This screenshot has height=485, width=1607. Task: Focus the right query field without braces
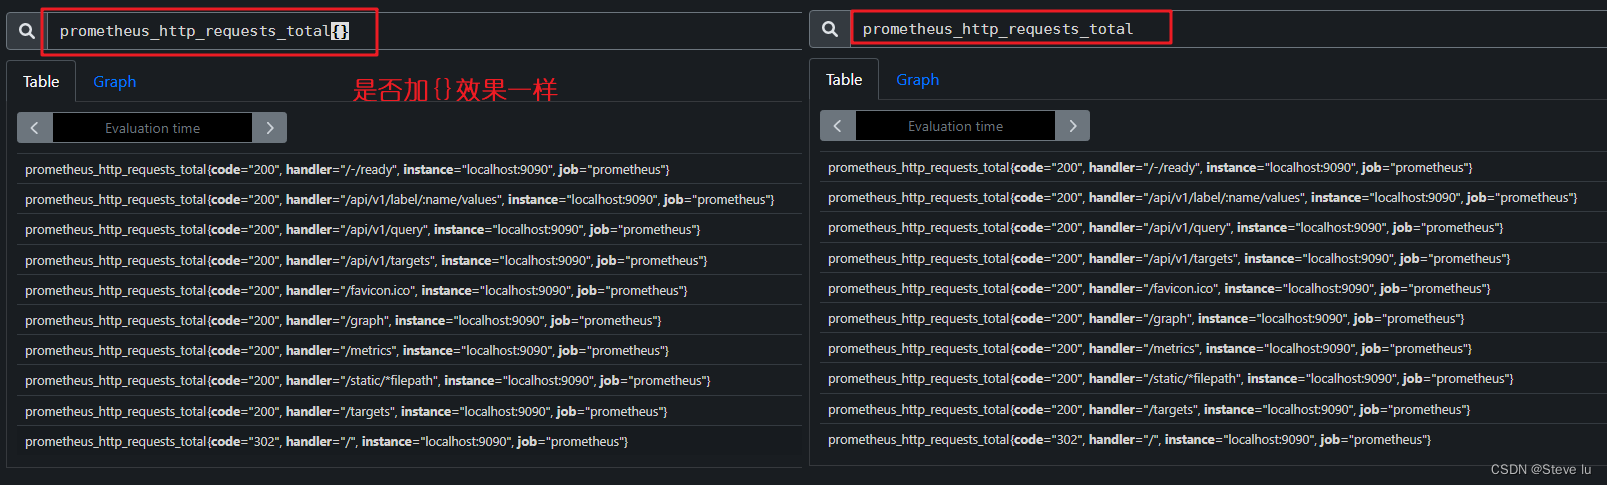tap(1229, 29)
